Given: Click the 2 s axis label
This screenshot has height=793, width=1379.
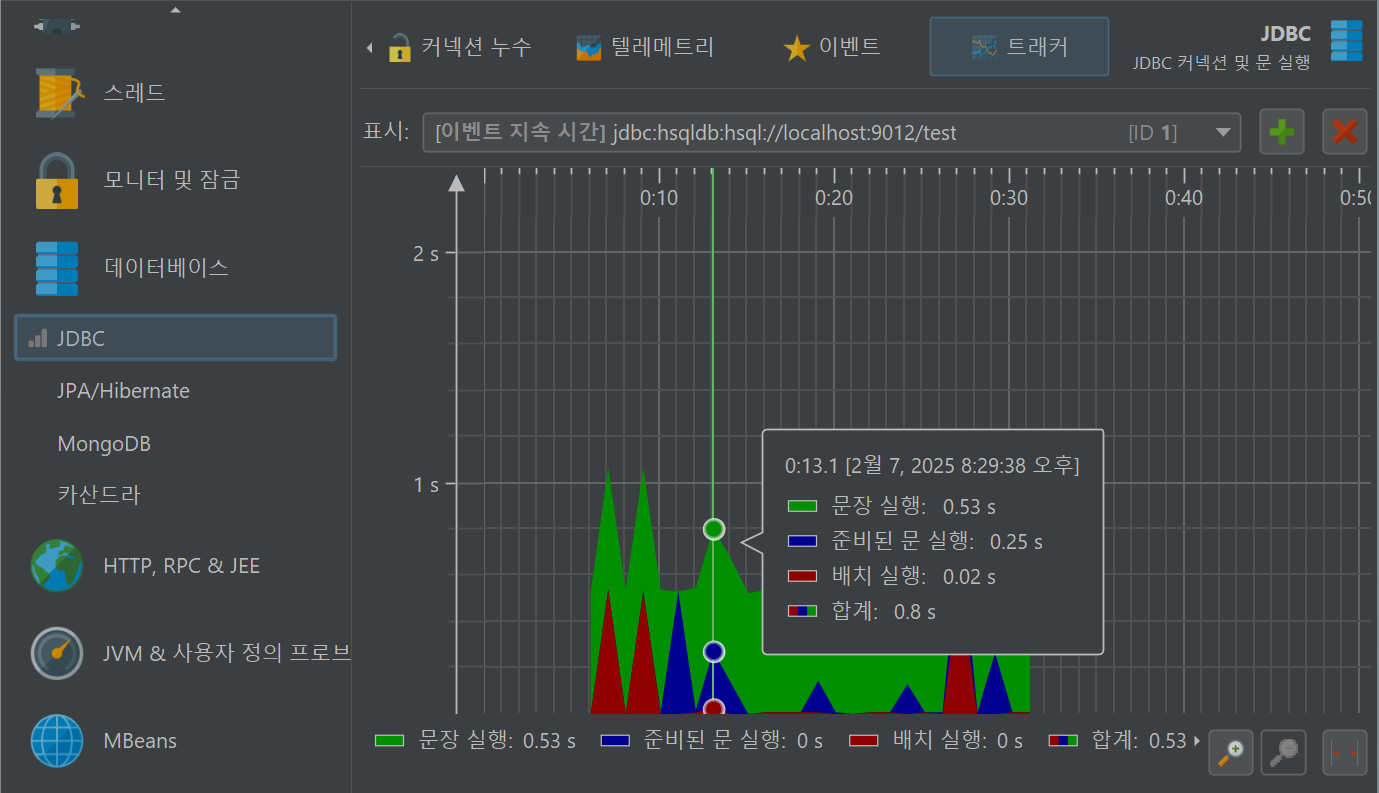Looking at the screenshot, I should pos(426,253).
